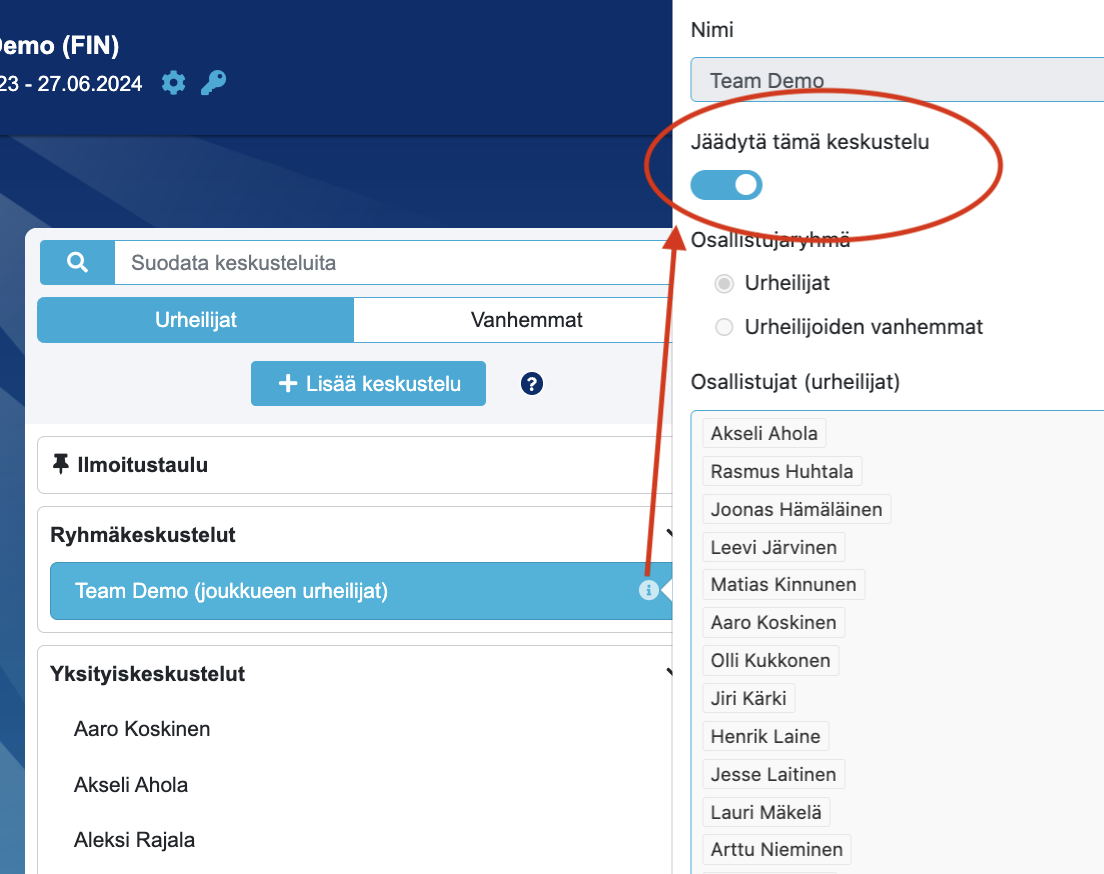Open private chat with Akseli Ahola
1104x874 pixels.
131,785
